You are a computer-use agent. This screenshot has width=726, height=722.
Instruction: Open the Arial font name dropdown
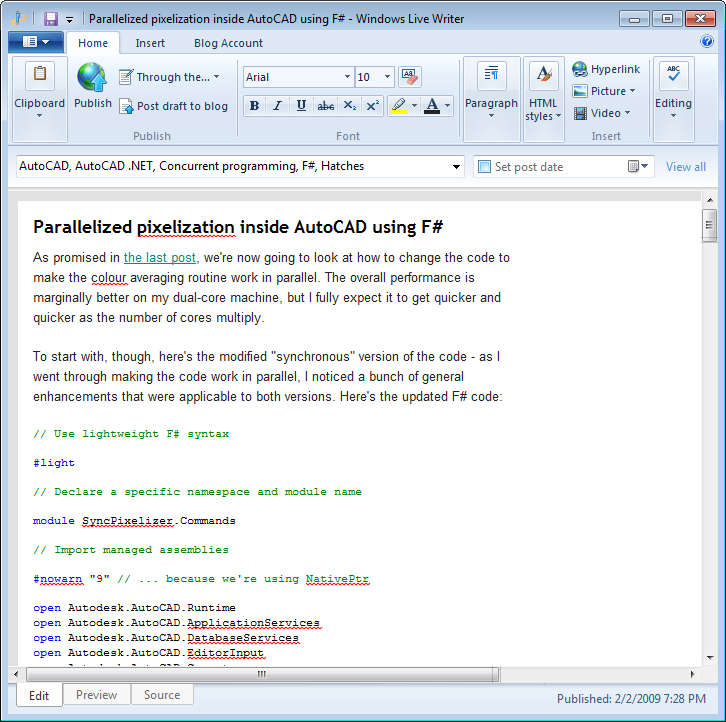coord(347,77)
